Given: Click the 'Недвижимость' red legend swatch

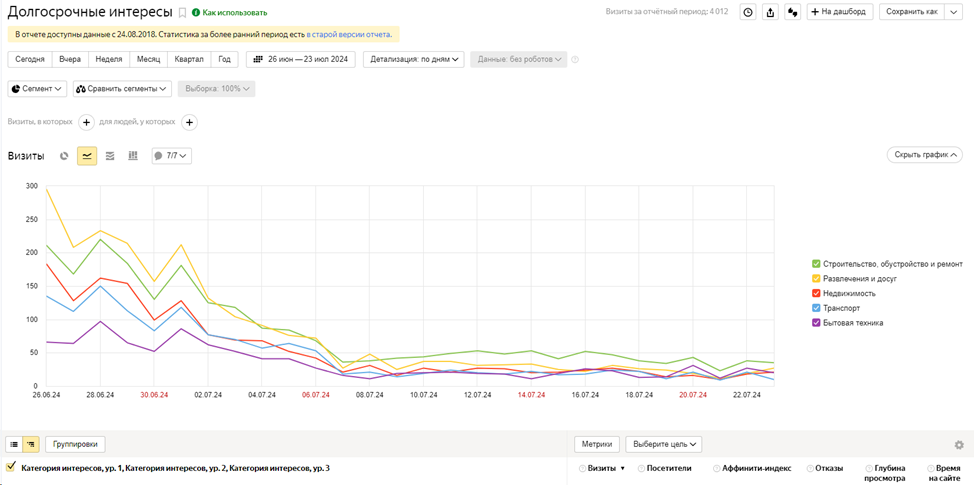Looking at the screenshot, I should point(817,293).
